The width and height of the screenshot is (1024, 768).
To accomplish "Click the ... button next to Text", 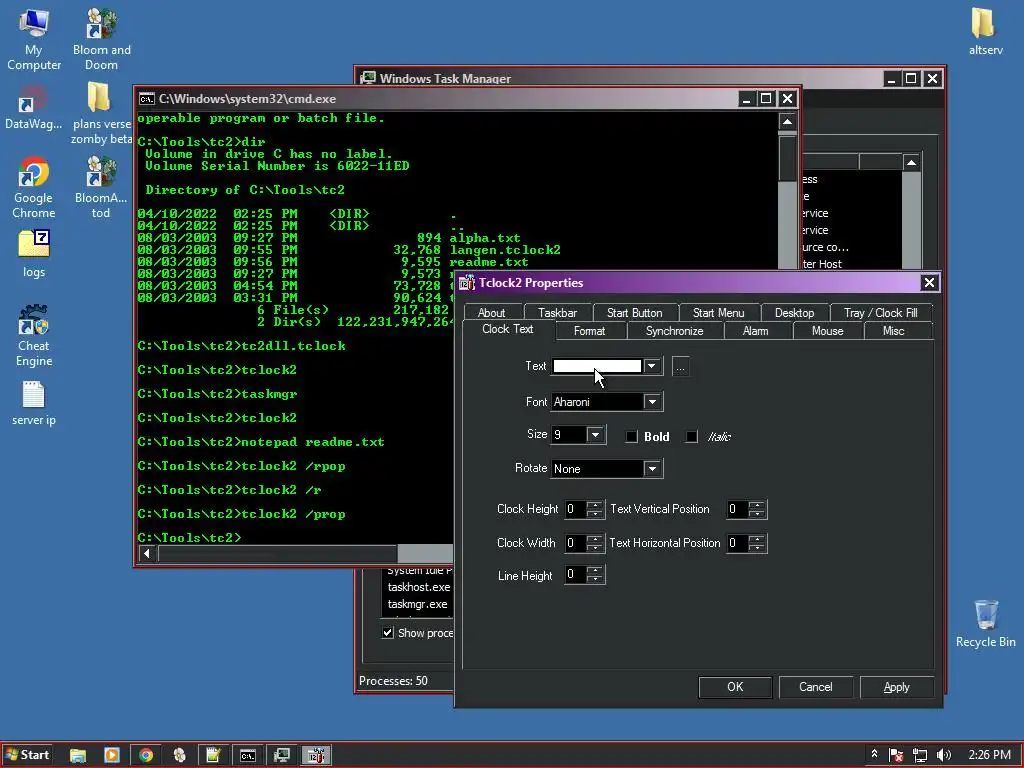I will click(680, 367).
